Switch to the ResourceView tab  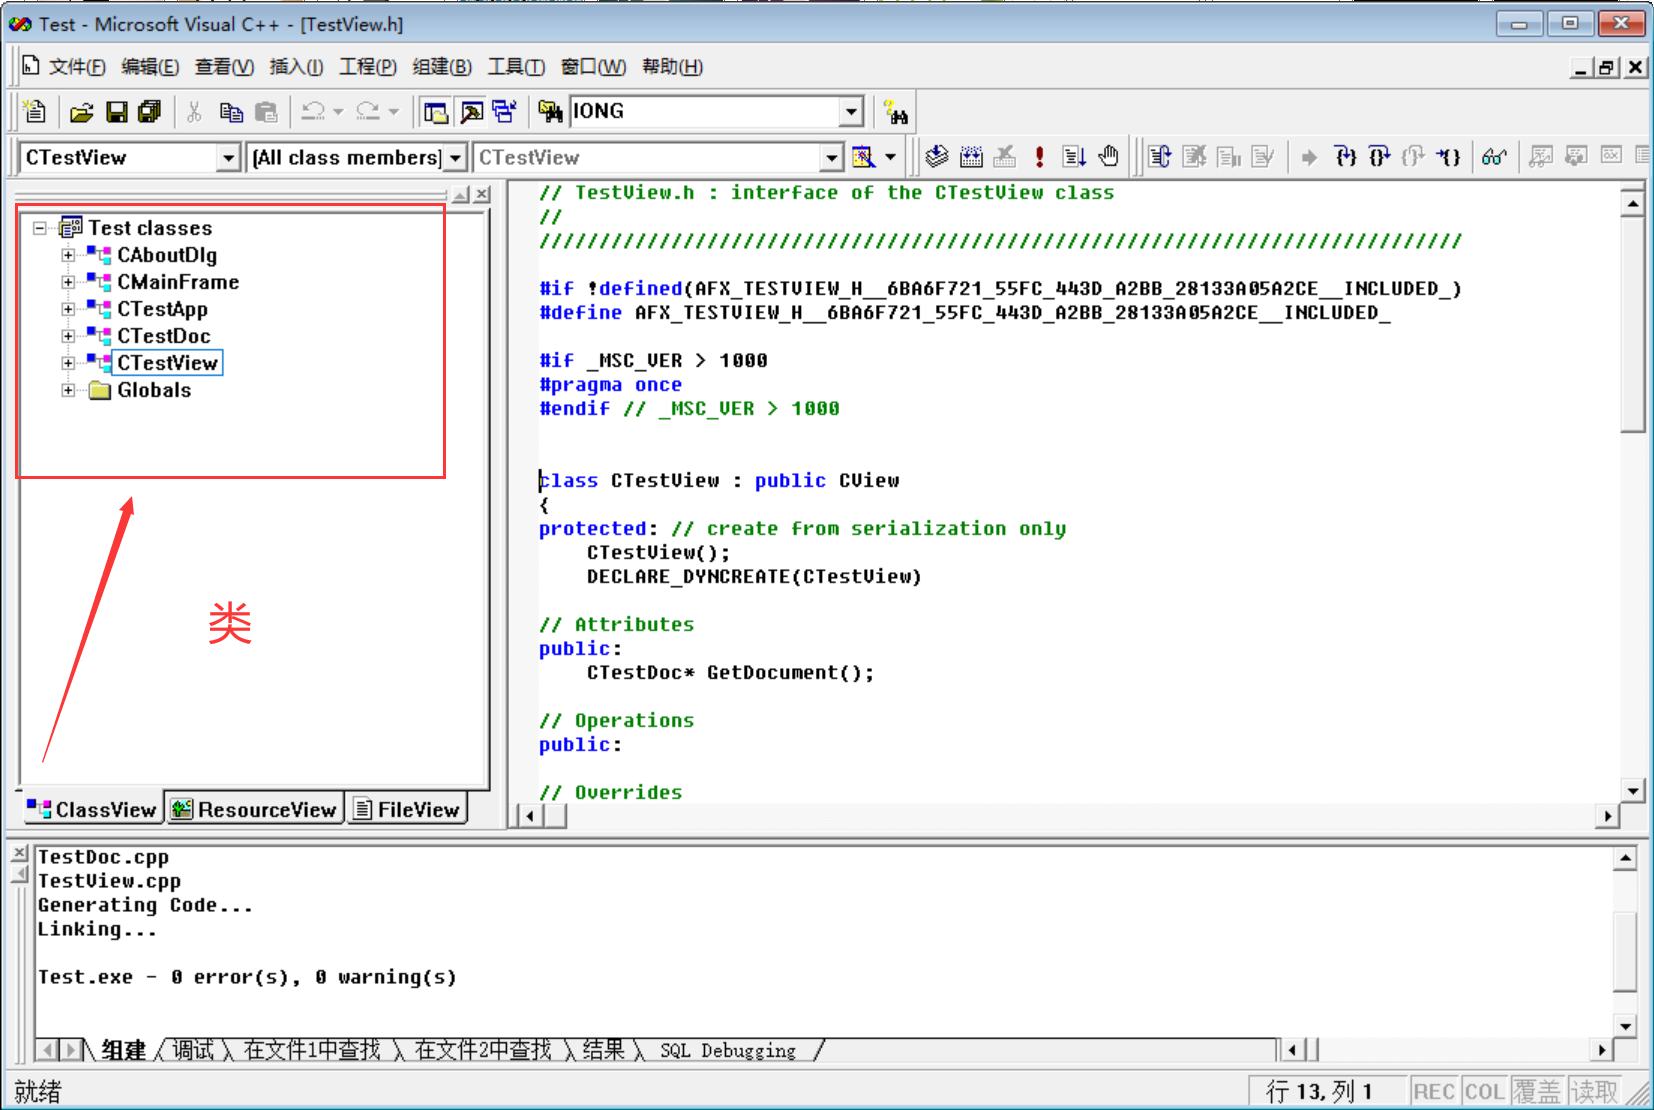[x=254, y=809]
